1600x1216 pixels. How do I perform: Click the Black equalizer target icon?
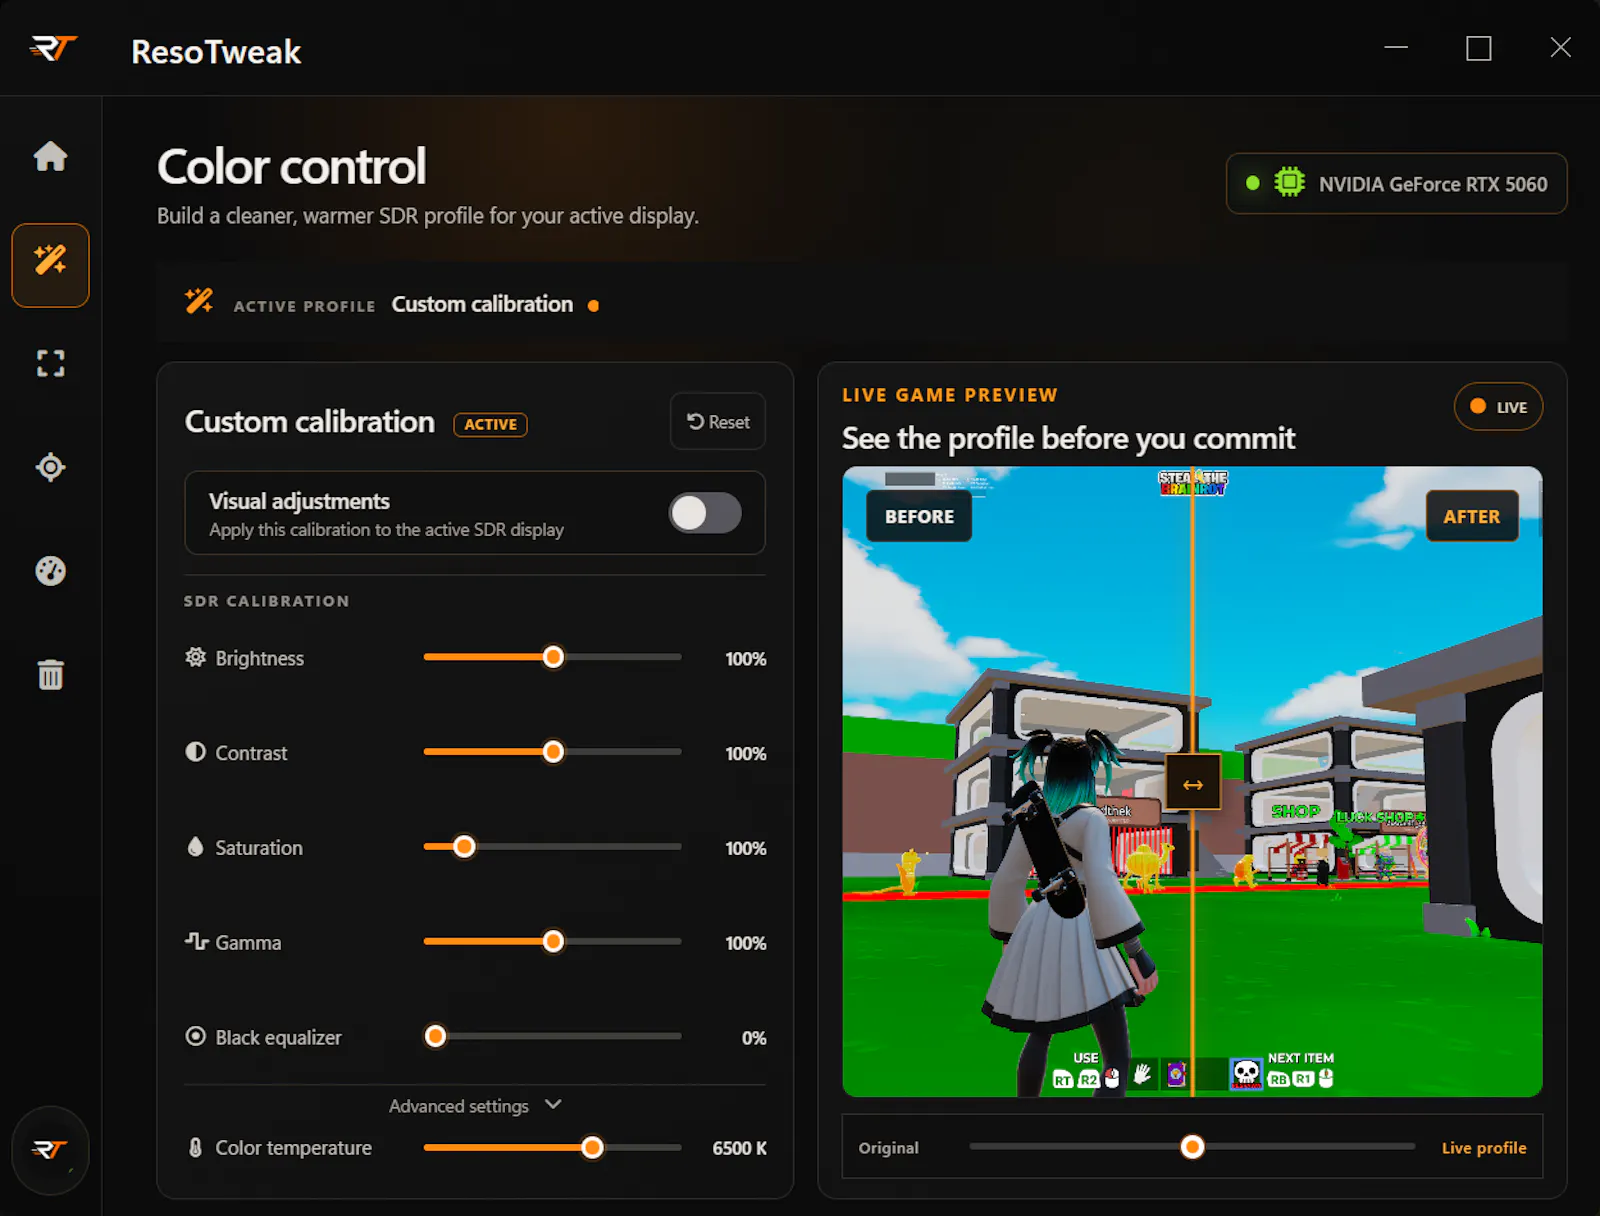196,1036
